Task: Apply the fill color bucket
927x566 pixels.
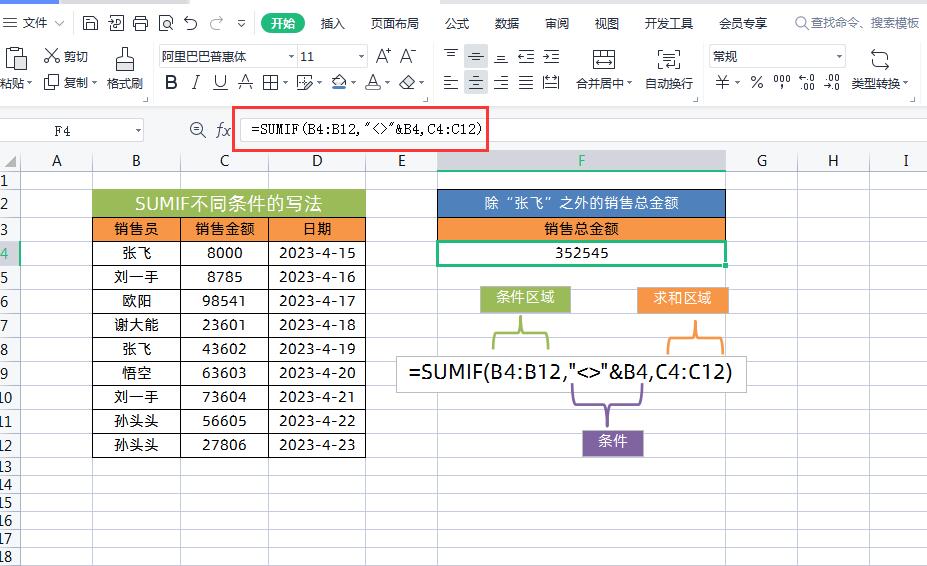Action: 339,82
